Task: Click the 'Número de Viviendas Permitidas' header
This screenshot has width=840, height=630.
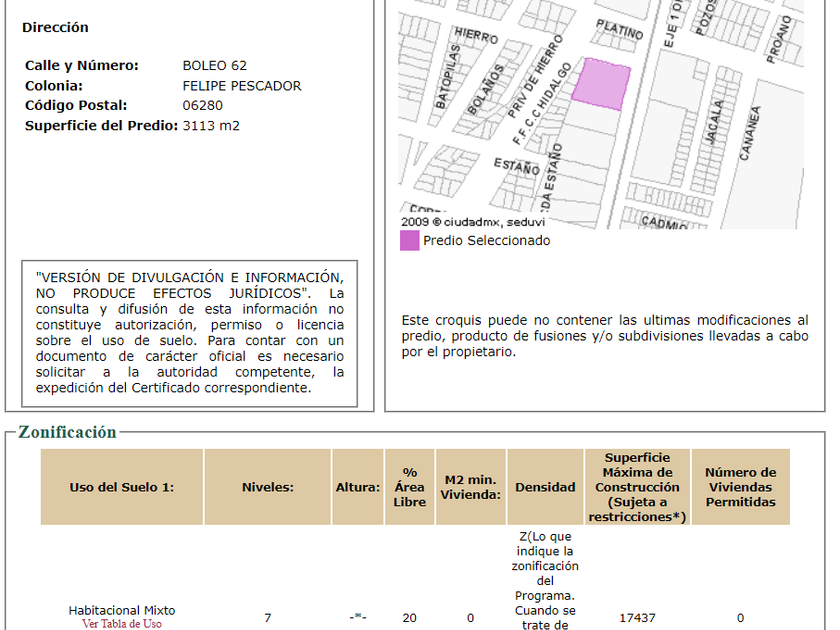Action: tap(740, 487)
